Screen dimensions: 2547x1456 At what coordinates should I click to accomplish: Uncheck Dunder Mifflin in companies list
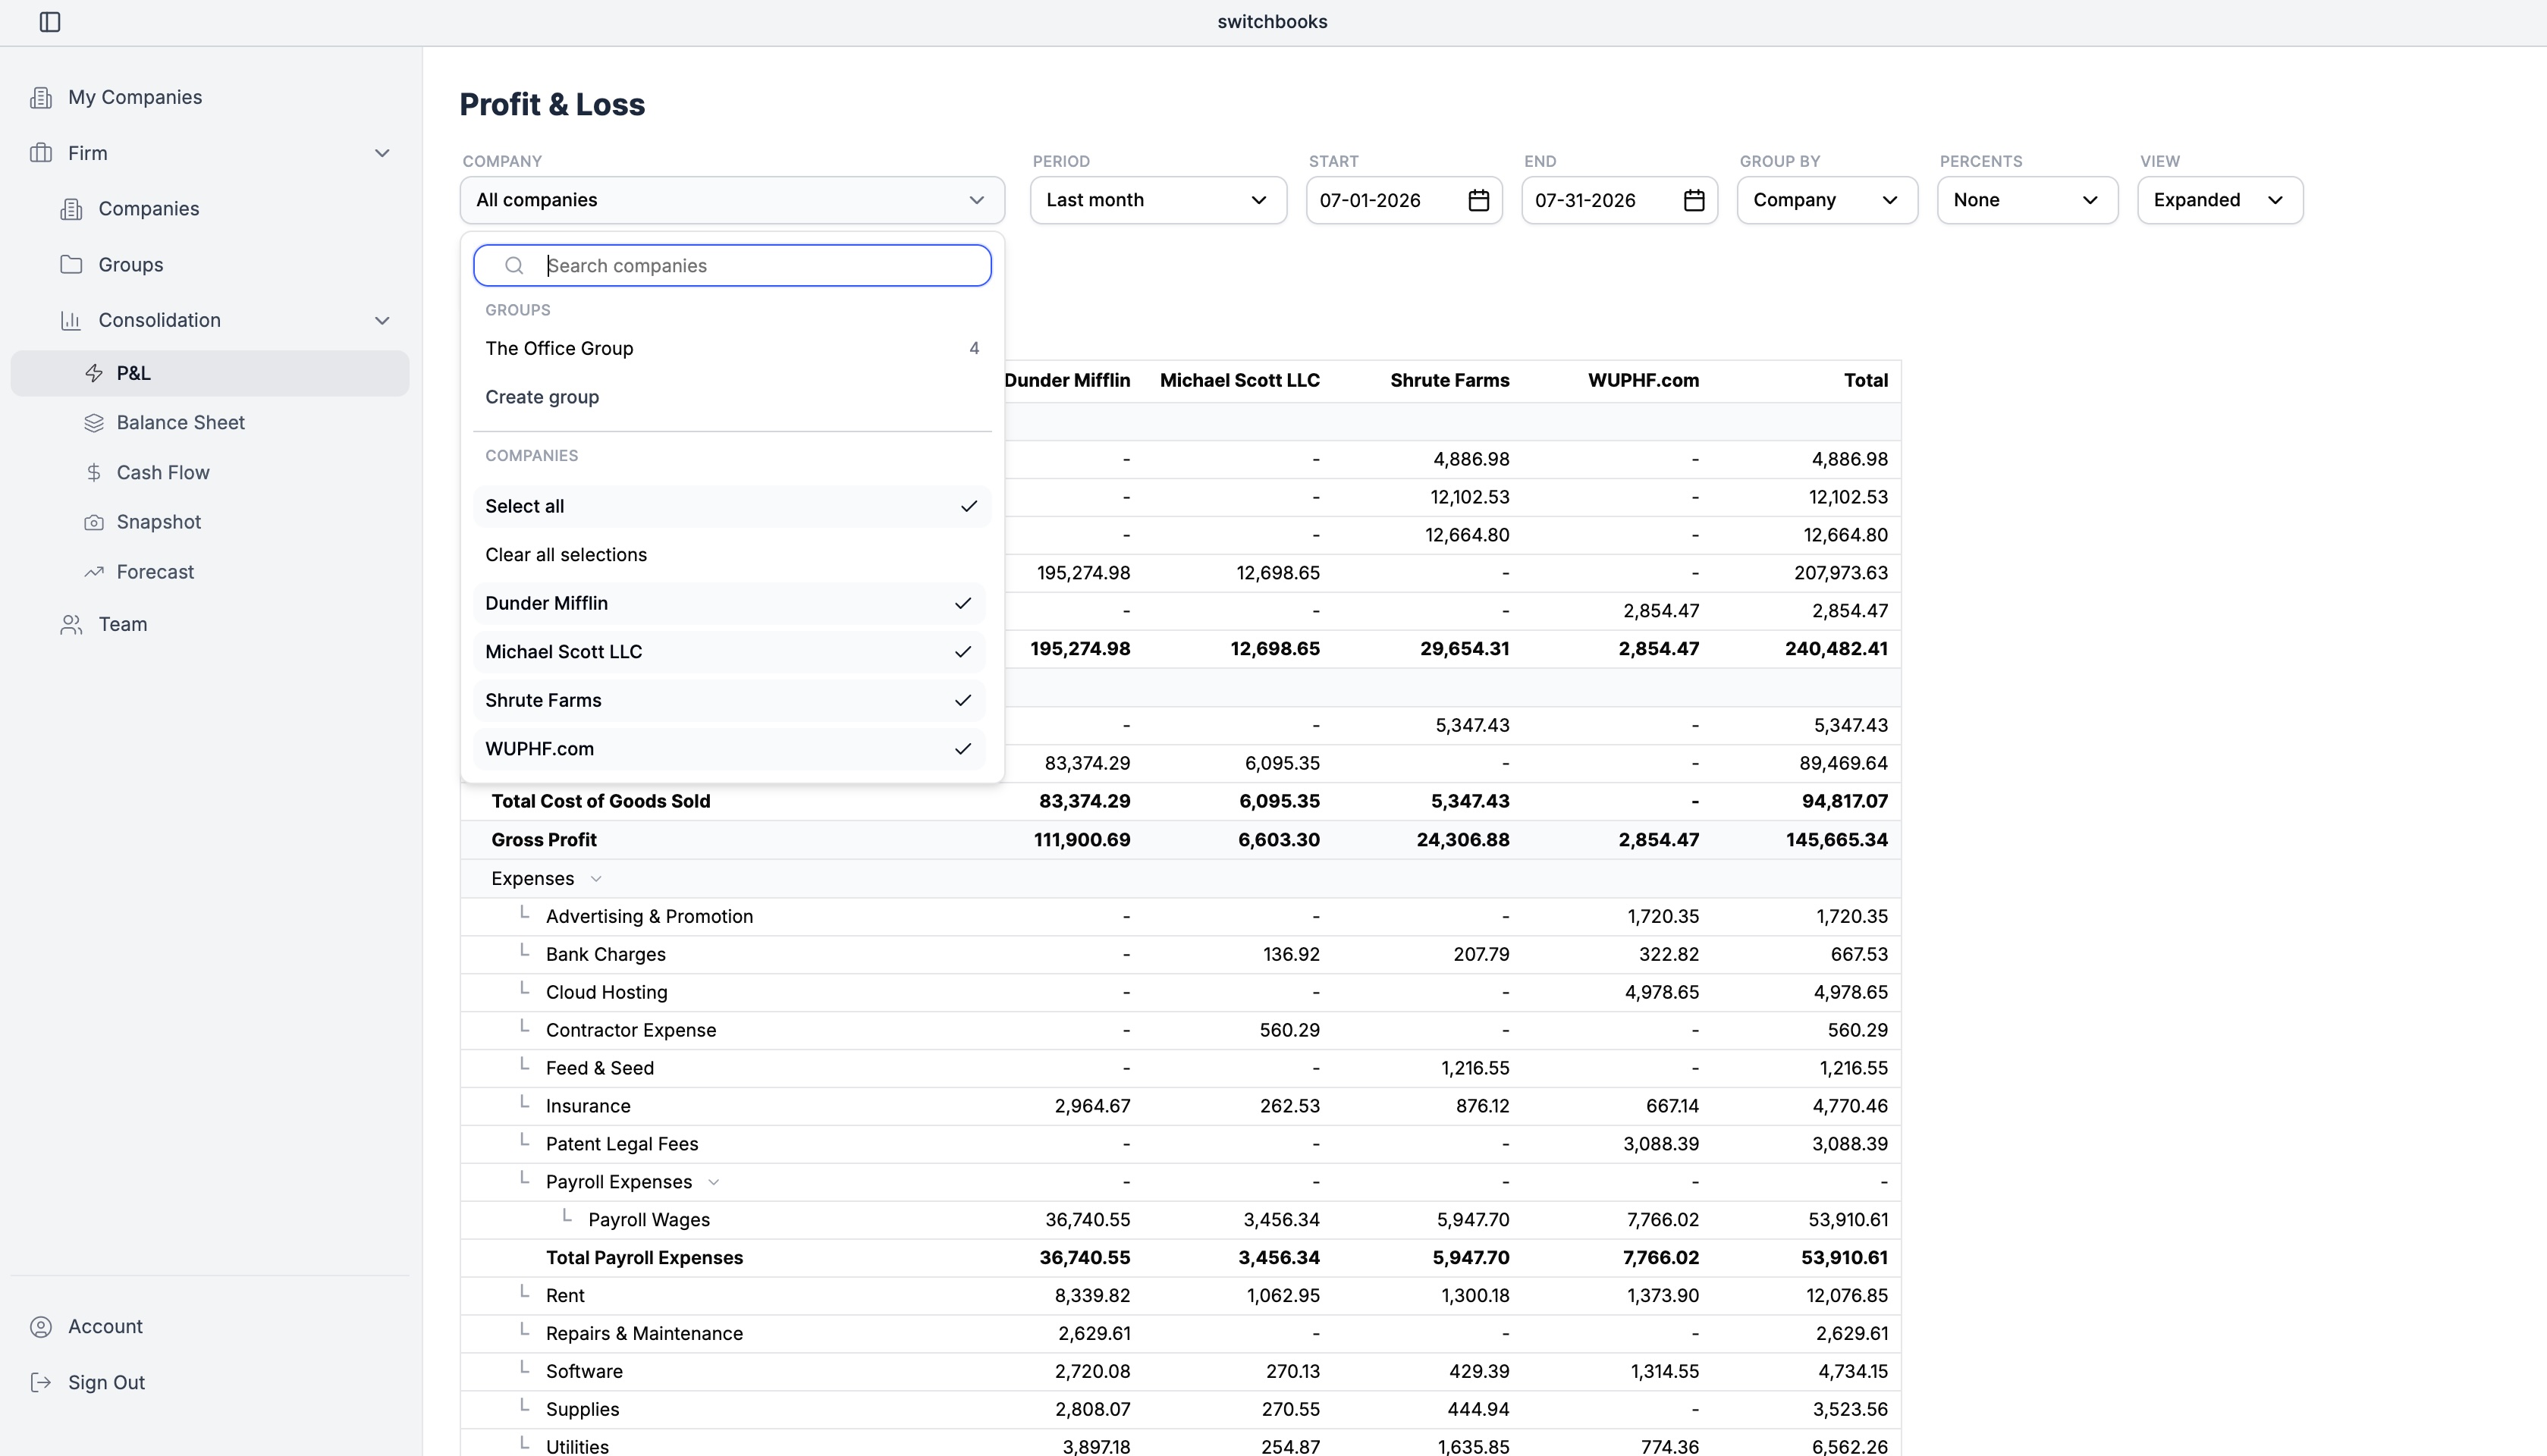[x=729, y=603]
